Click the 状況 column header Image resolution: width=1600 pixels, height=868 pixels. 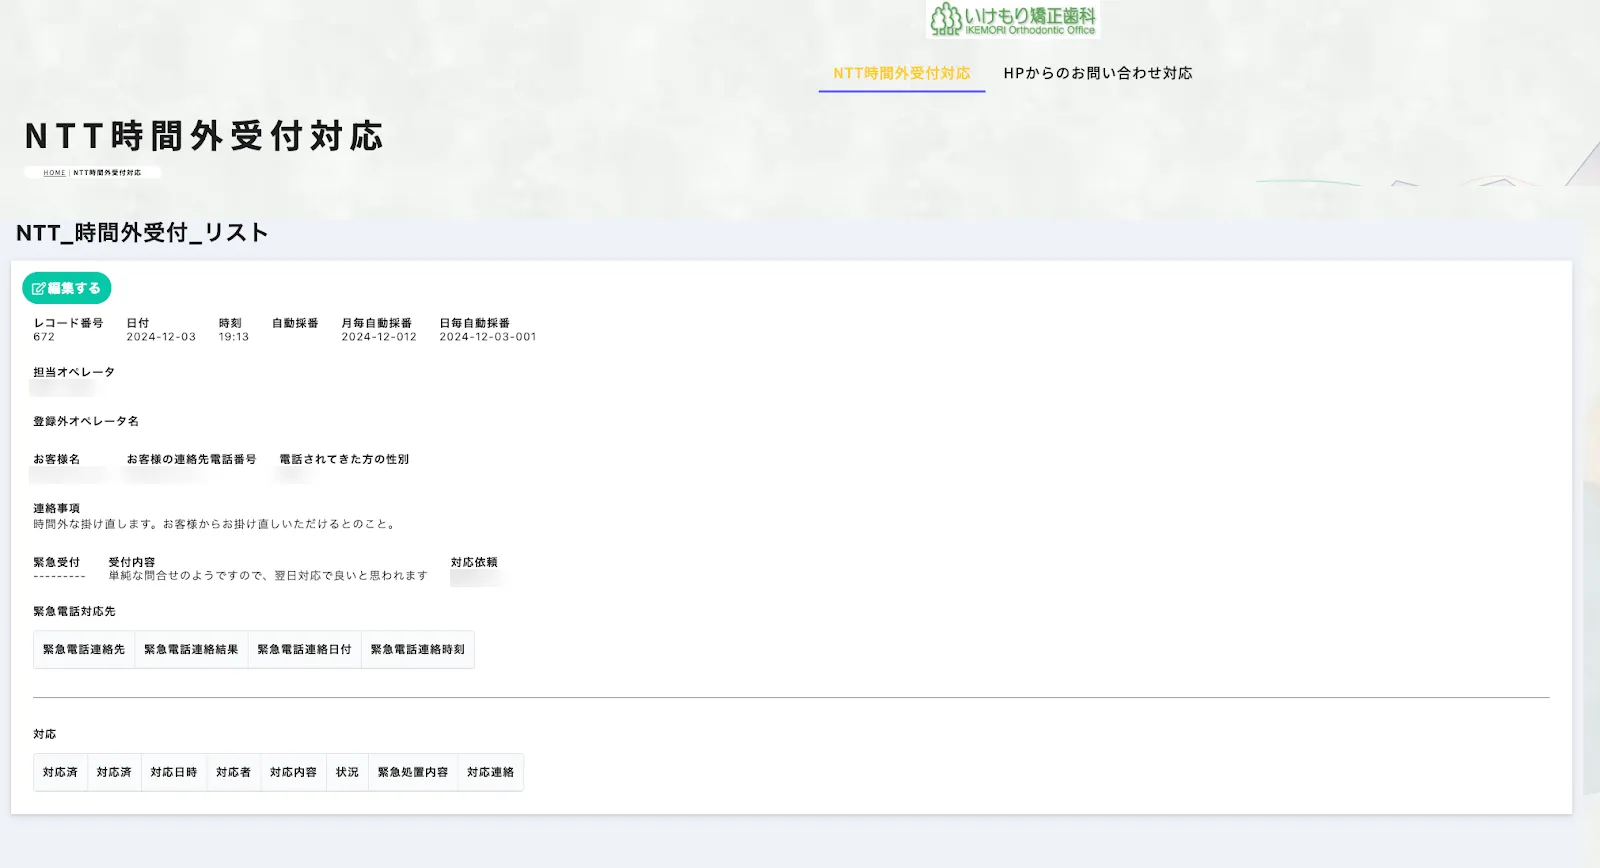pos(347,773)
